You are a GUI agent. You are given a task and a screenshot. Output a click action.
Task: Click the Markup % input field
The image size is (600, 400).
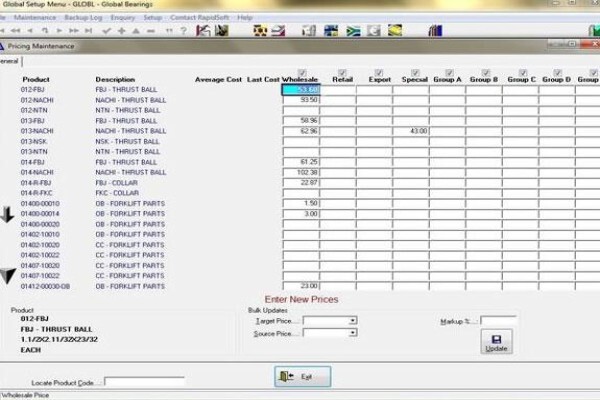[498, 321]
